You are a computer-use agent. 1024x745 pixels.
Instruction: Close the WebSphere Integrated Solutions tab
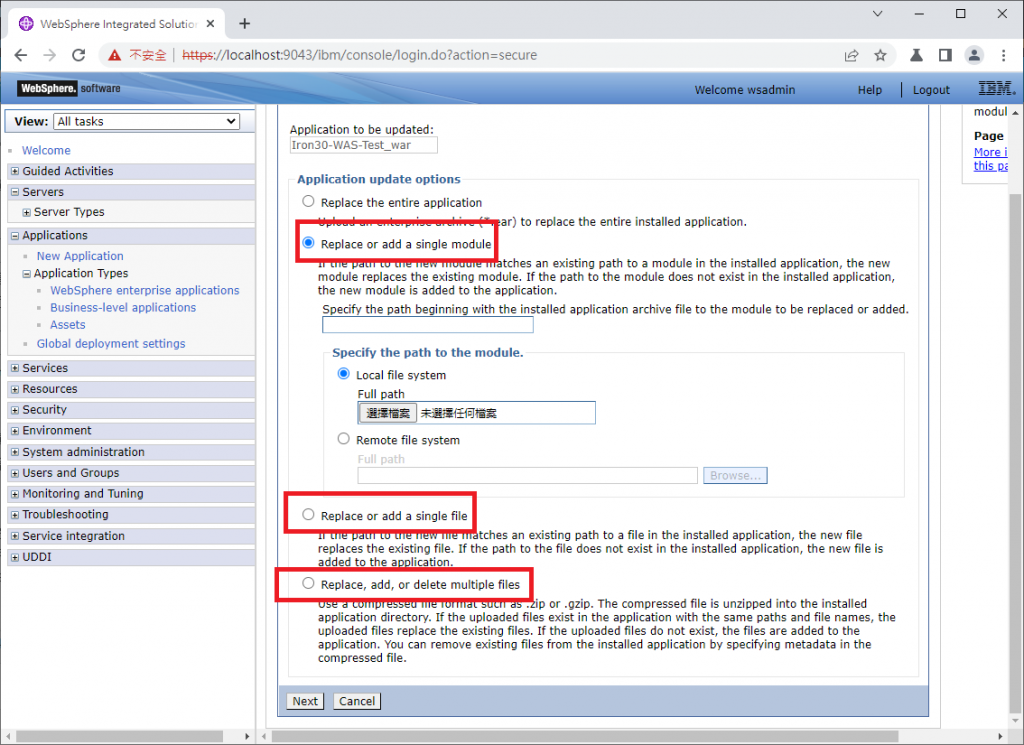[x=210, y=24]
